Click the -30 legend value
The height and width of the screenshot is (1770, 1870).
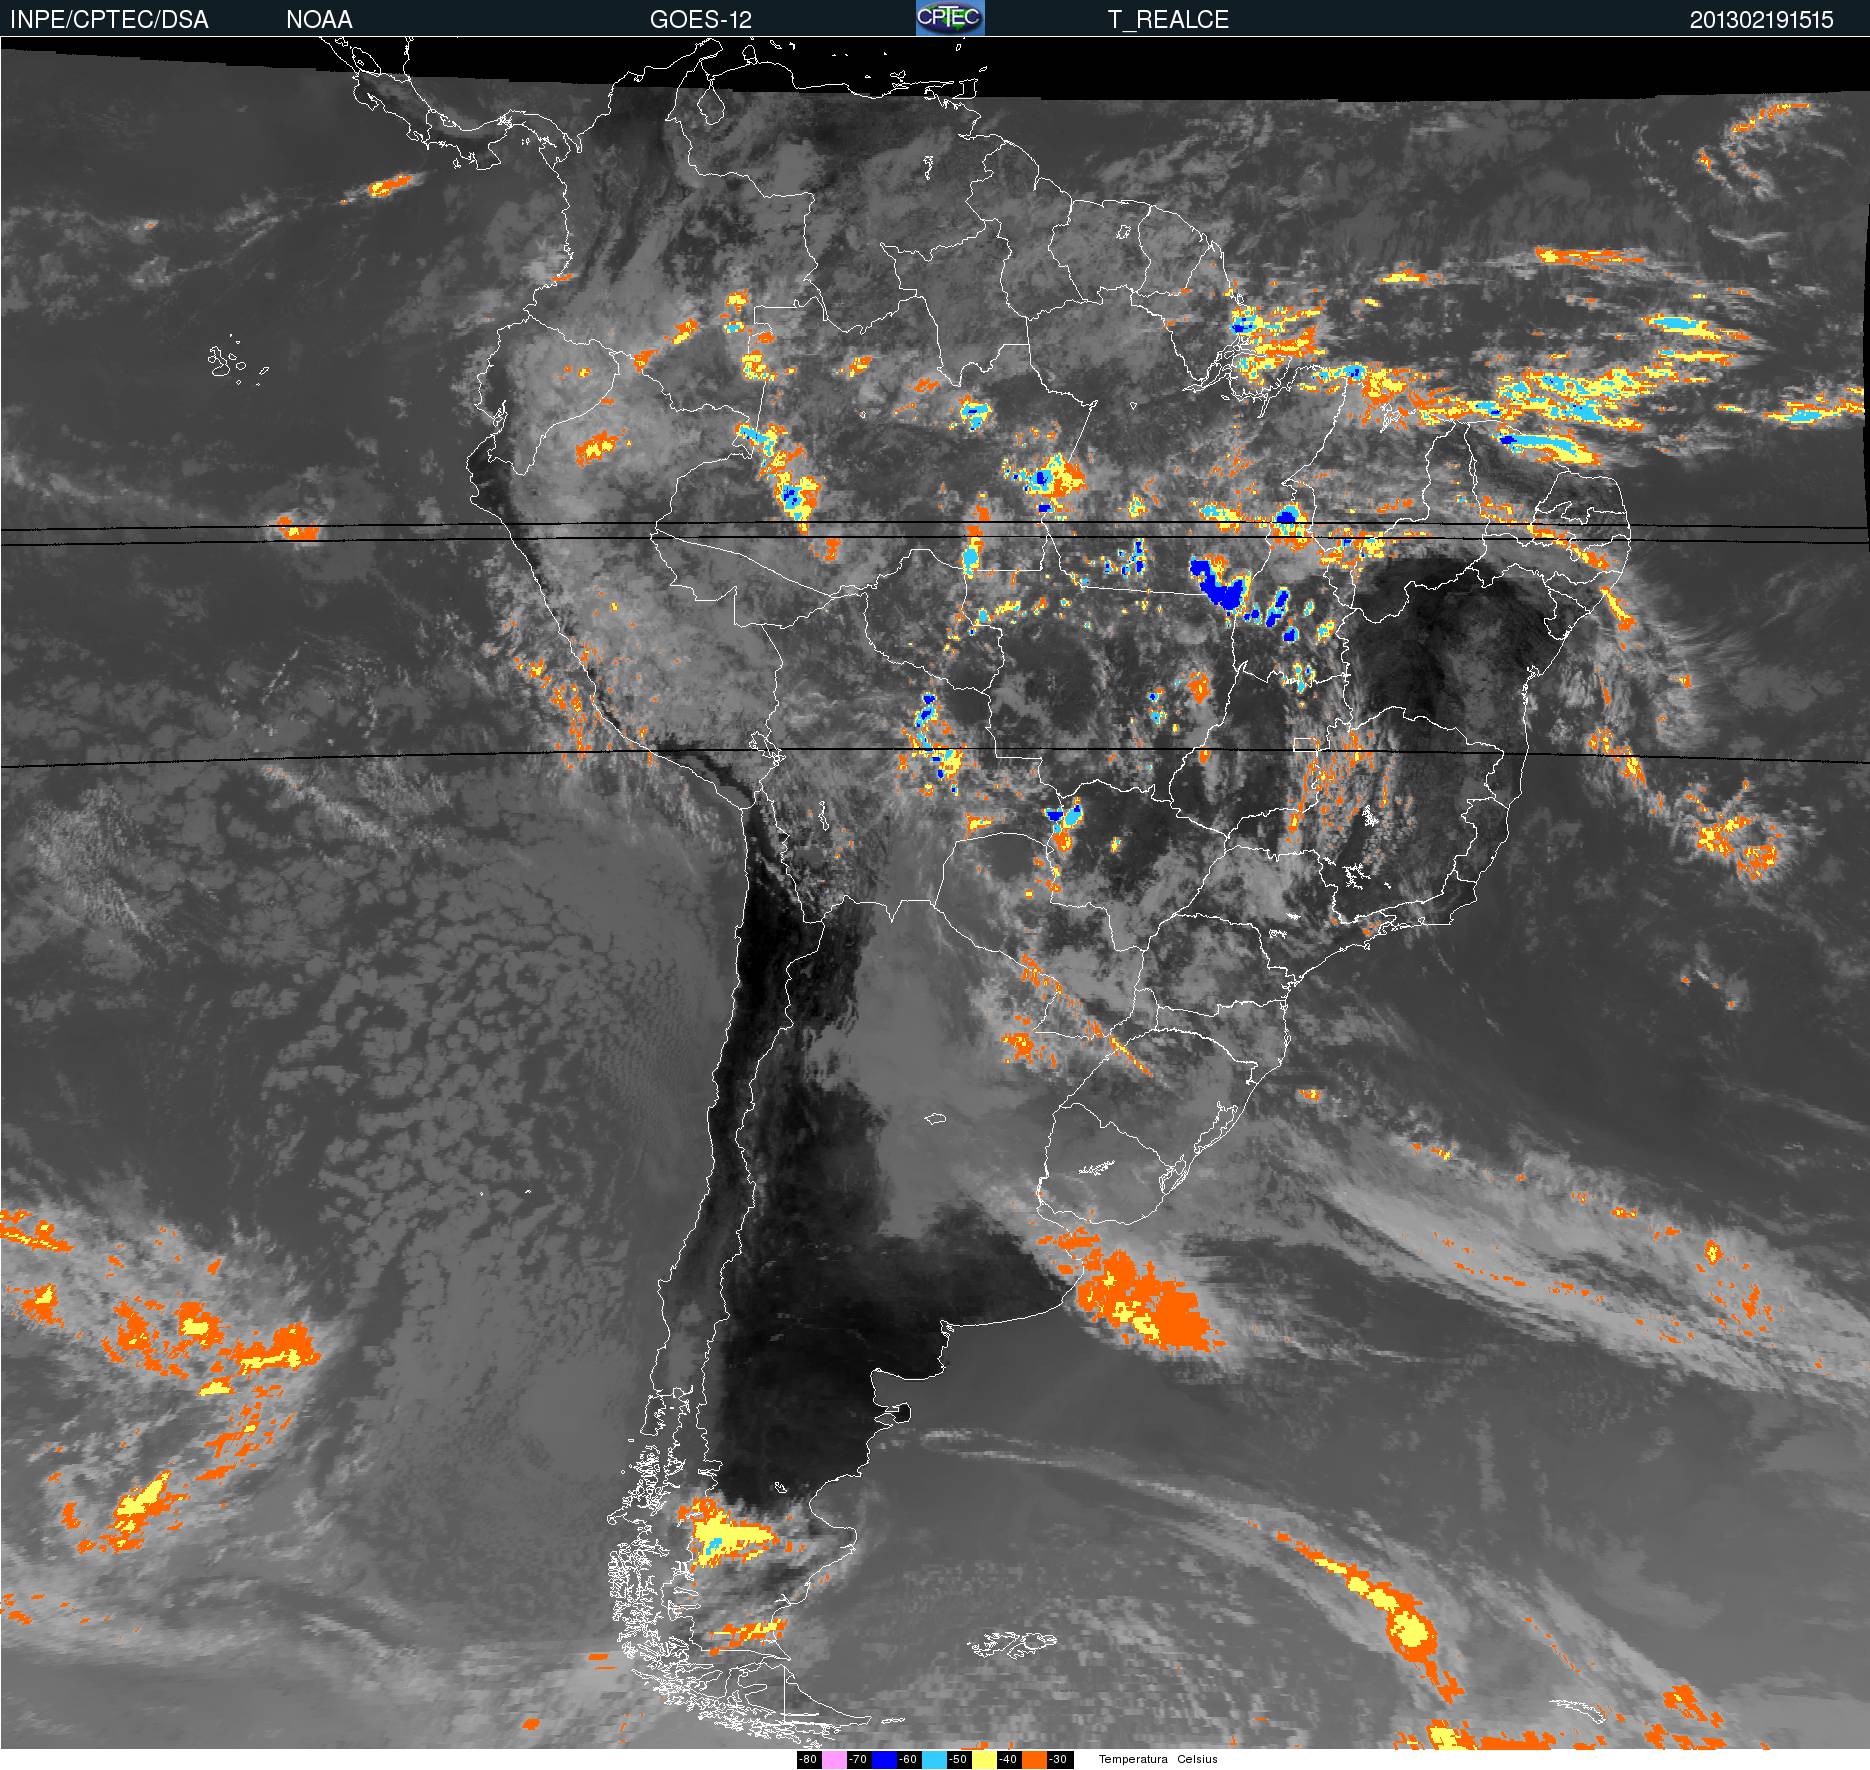[1058, 1759]
